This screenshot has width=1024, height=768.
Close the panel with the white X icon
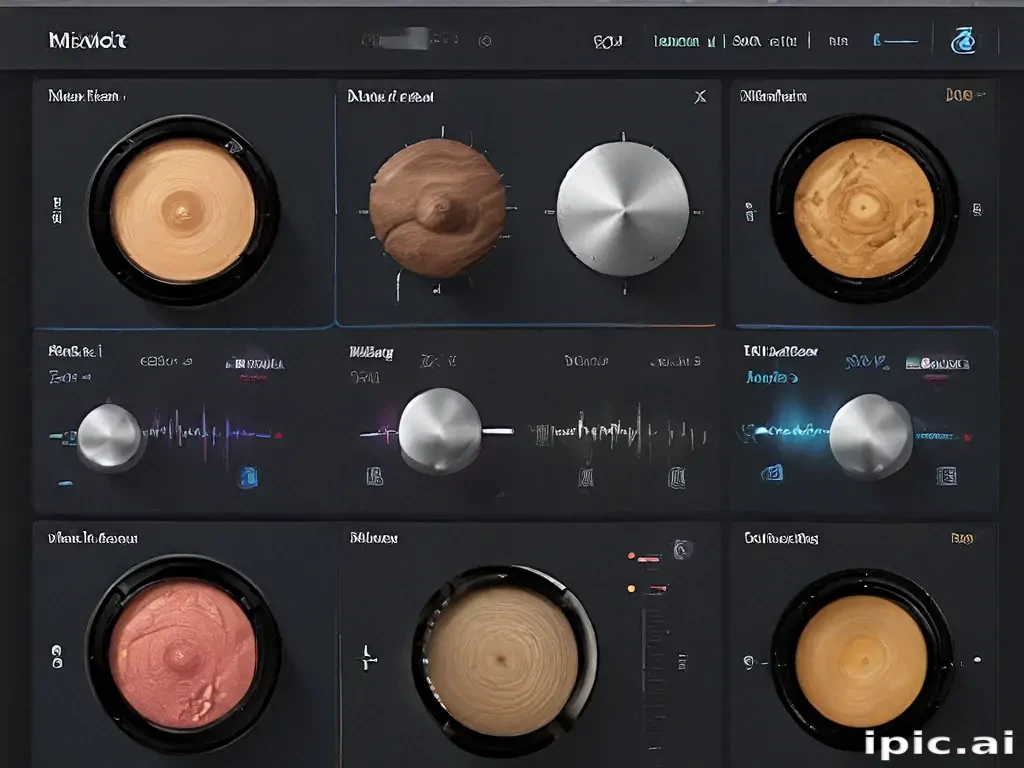[x=700, y=97]
